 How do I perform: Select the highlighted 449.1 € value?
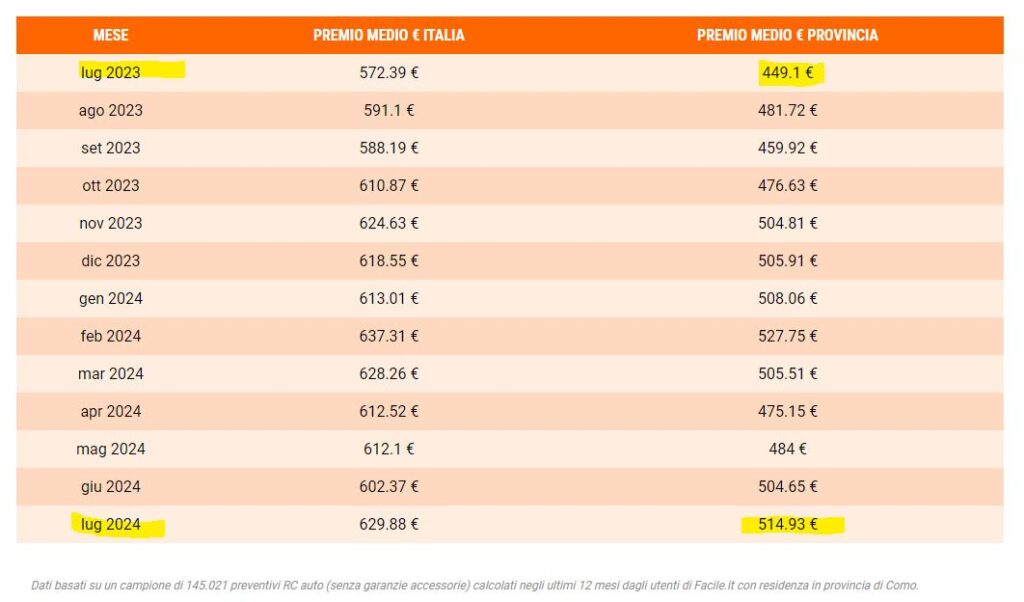(788, 72)
